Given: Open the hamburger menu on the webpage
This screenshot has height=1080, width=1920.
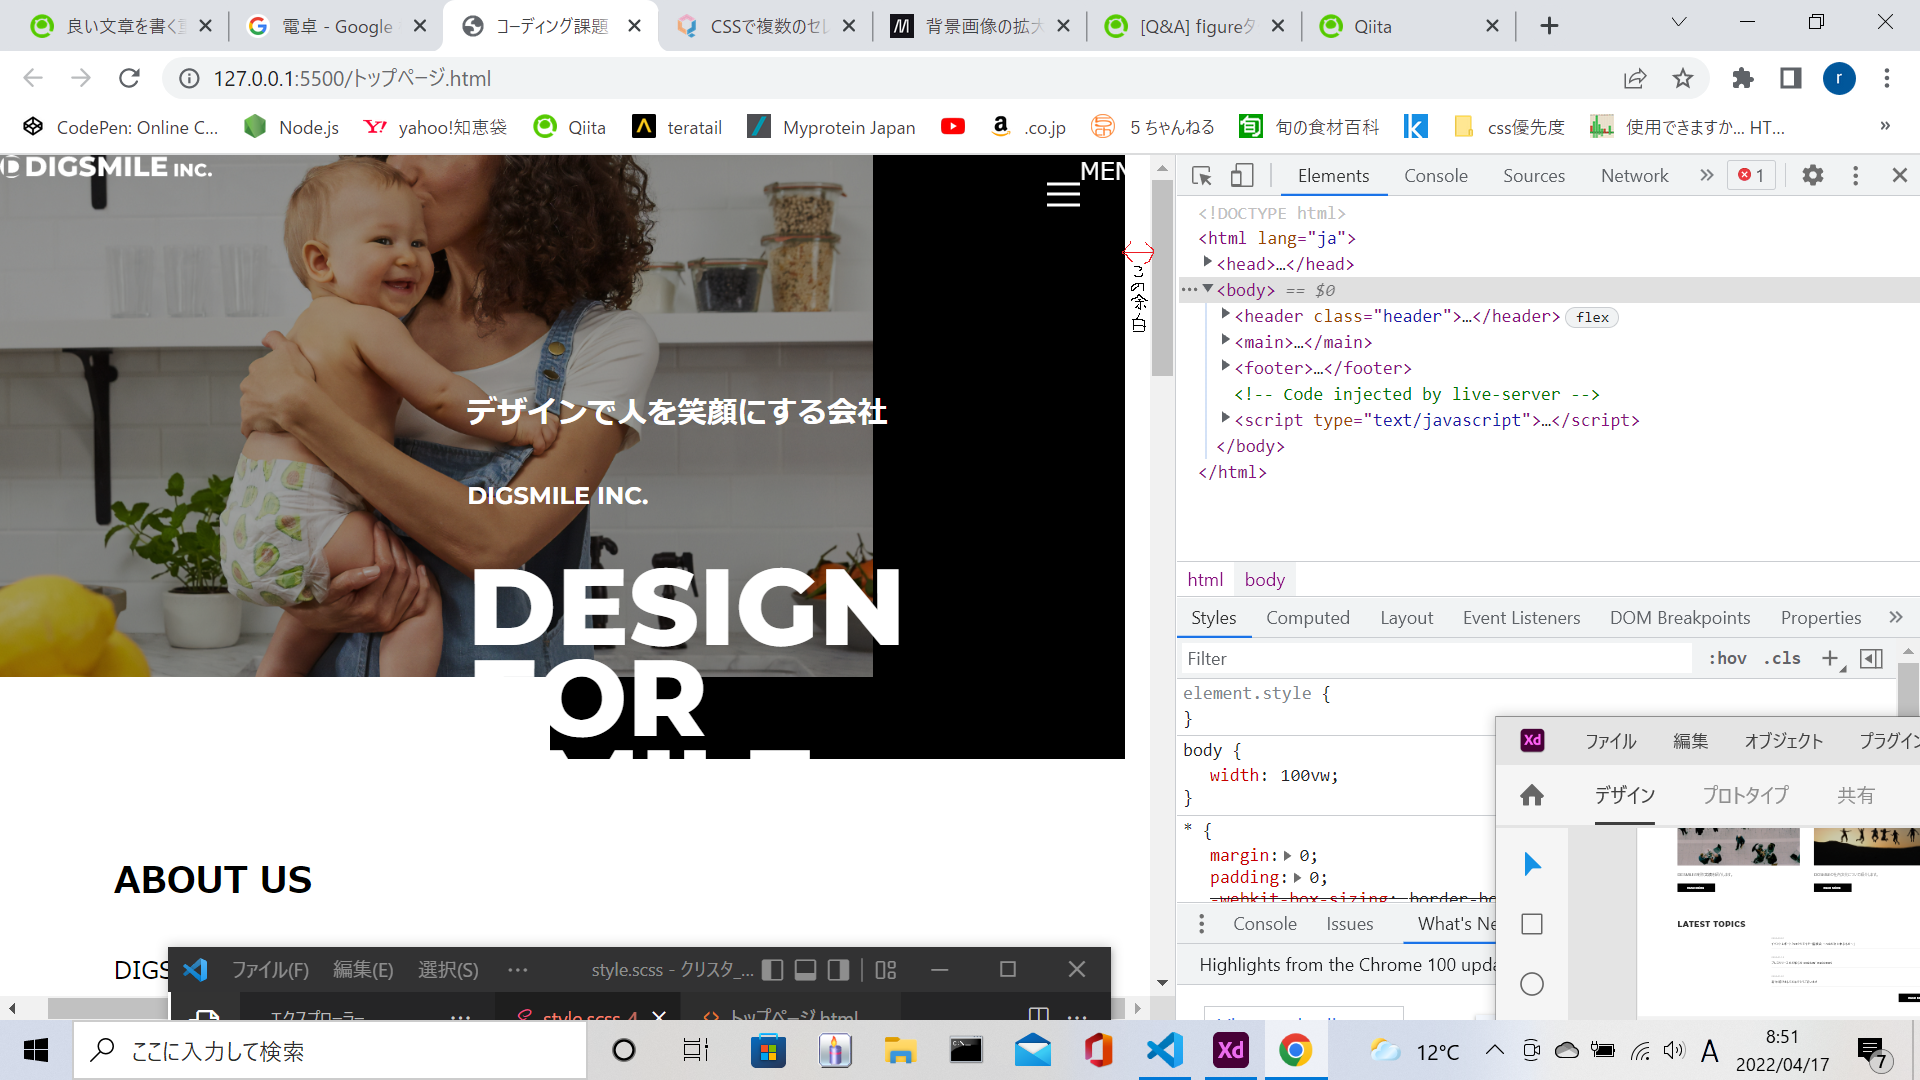Looking at the screenshot, I should click(1063, 194).
